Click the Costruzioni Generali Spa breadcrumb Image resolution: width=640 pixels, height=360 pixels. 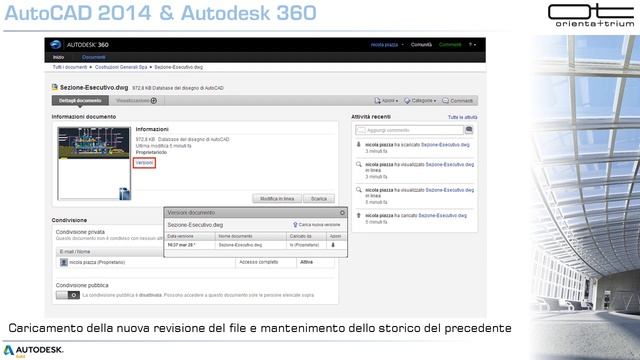121,67
